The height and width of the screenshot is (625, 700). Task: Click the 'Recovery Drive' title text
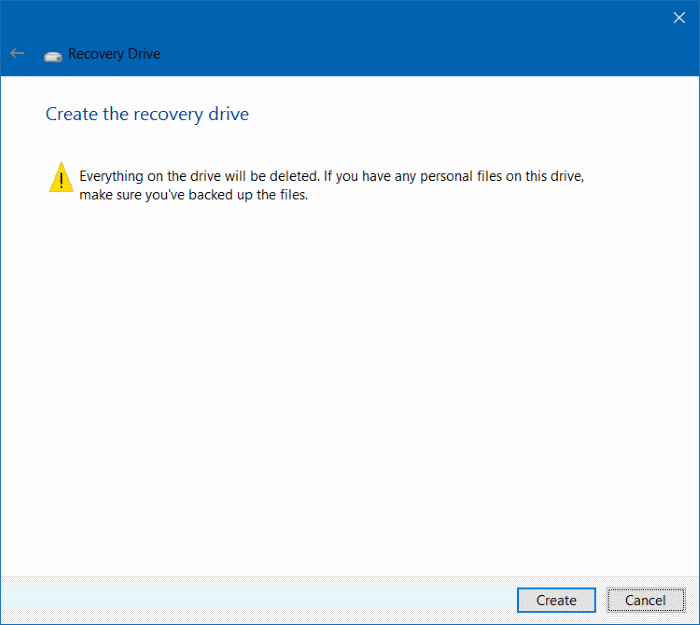tap(114, 54)
